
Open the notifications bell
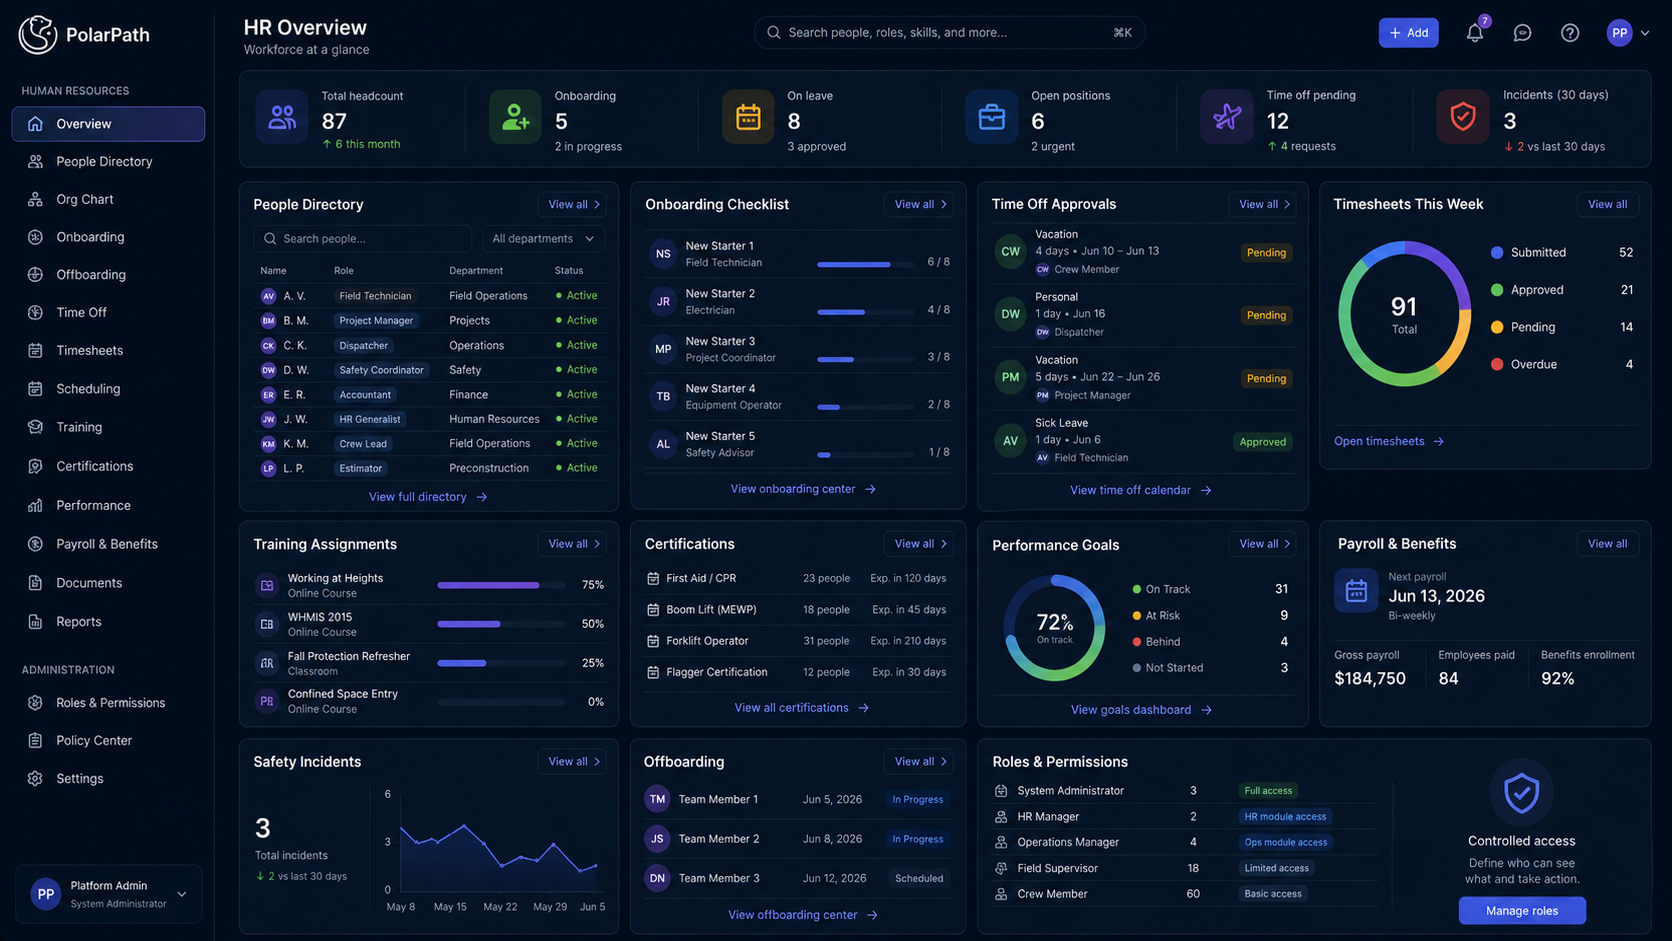click(x=1474, y=33)
